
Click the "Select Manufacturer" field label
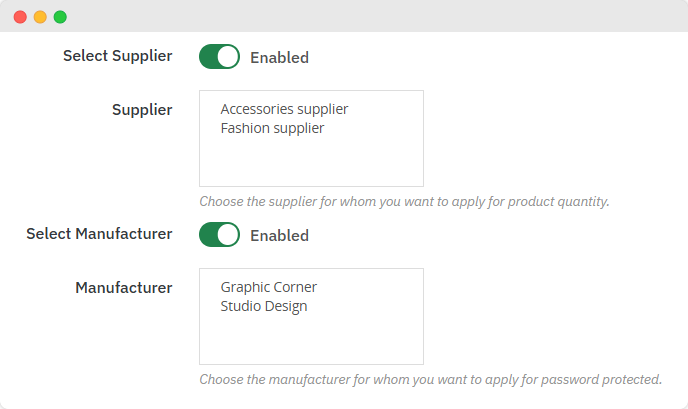click(x=99, y=234)
